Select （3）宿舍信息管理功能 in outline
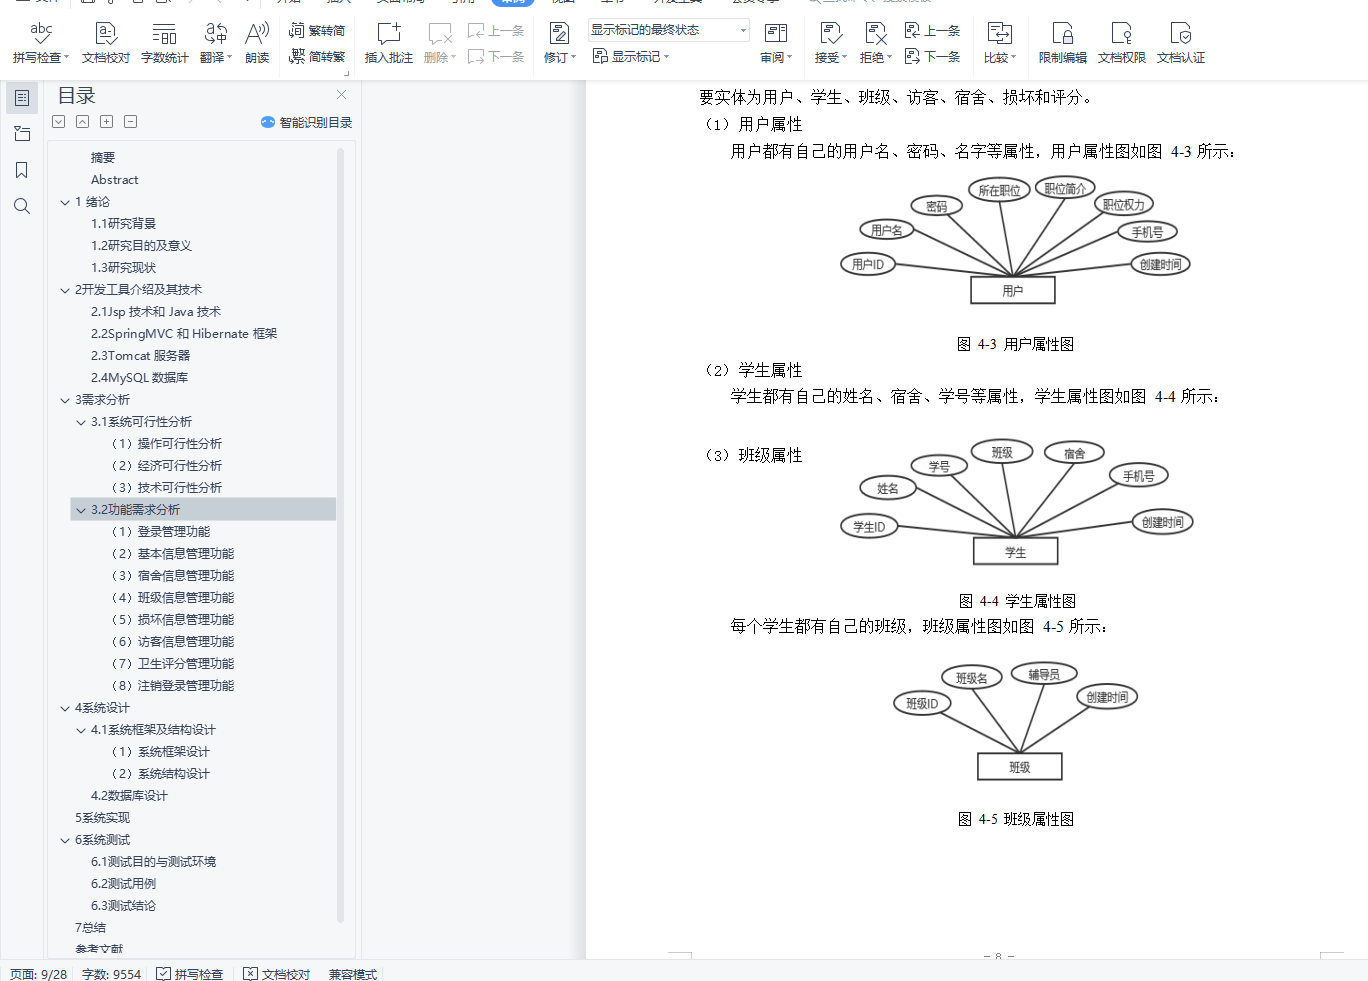The height and width of the screenshot is (981, 1368). 172,576
